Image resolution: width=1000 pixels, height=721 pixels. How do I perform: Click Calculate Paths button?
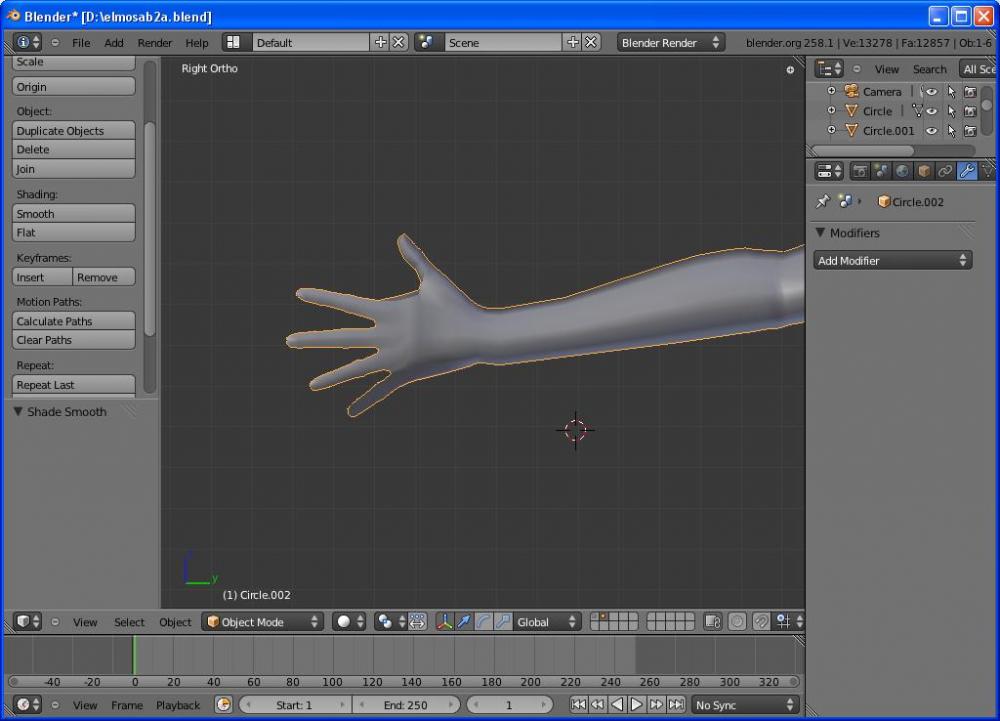point(73,321)
